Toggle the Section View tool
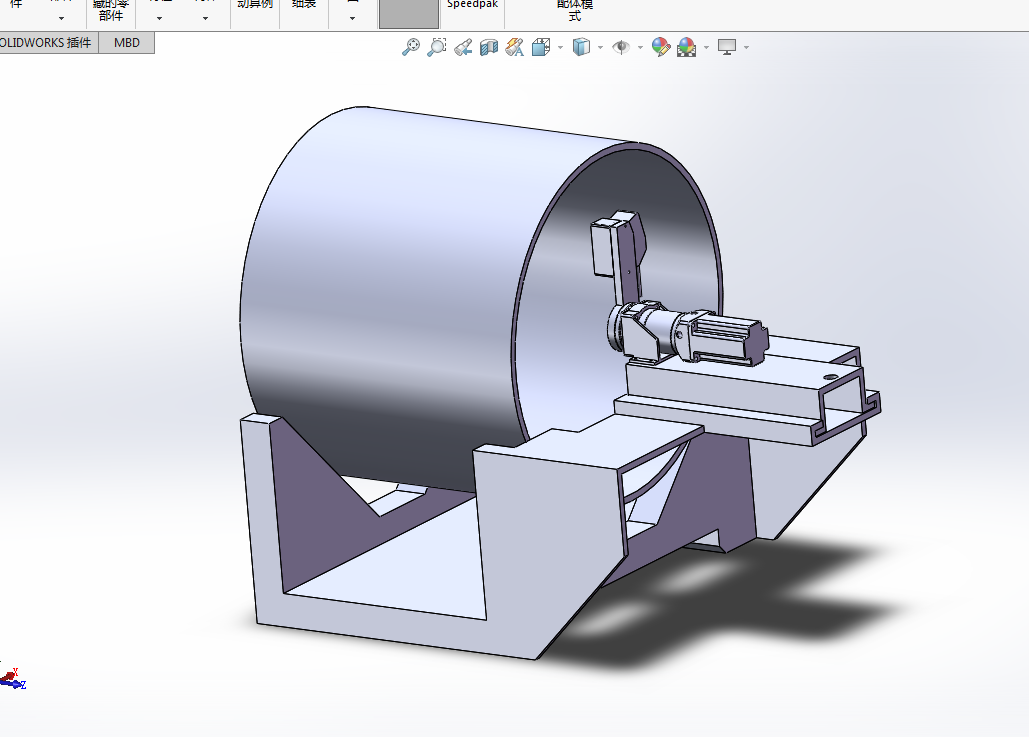This screenshot has width=1029, height=737. [x=488, y=47]
